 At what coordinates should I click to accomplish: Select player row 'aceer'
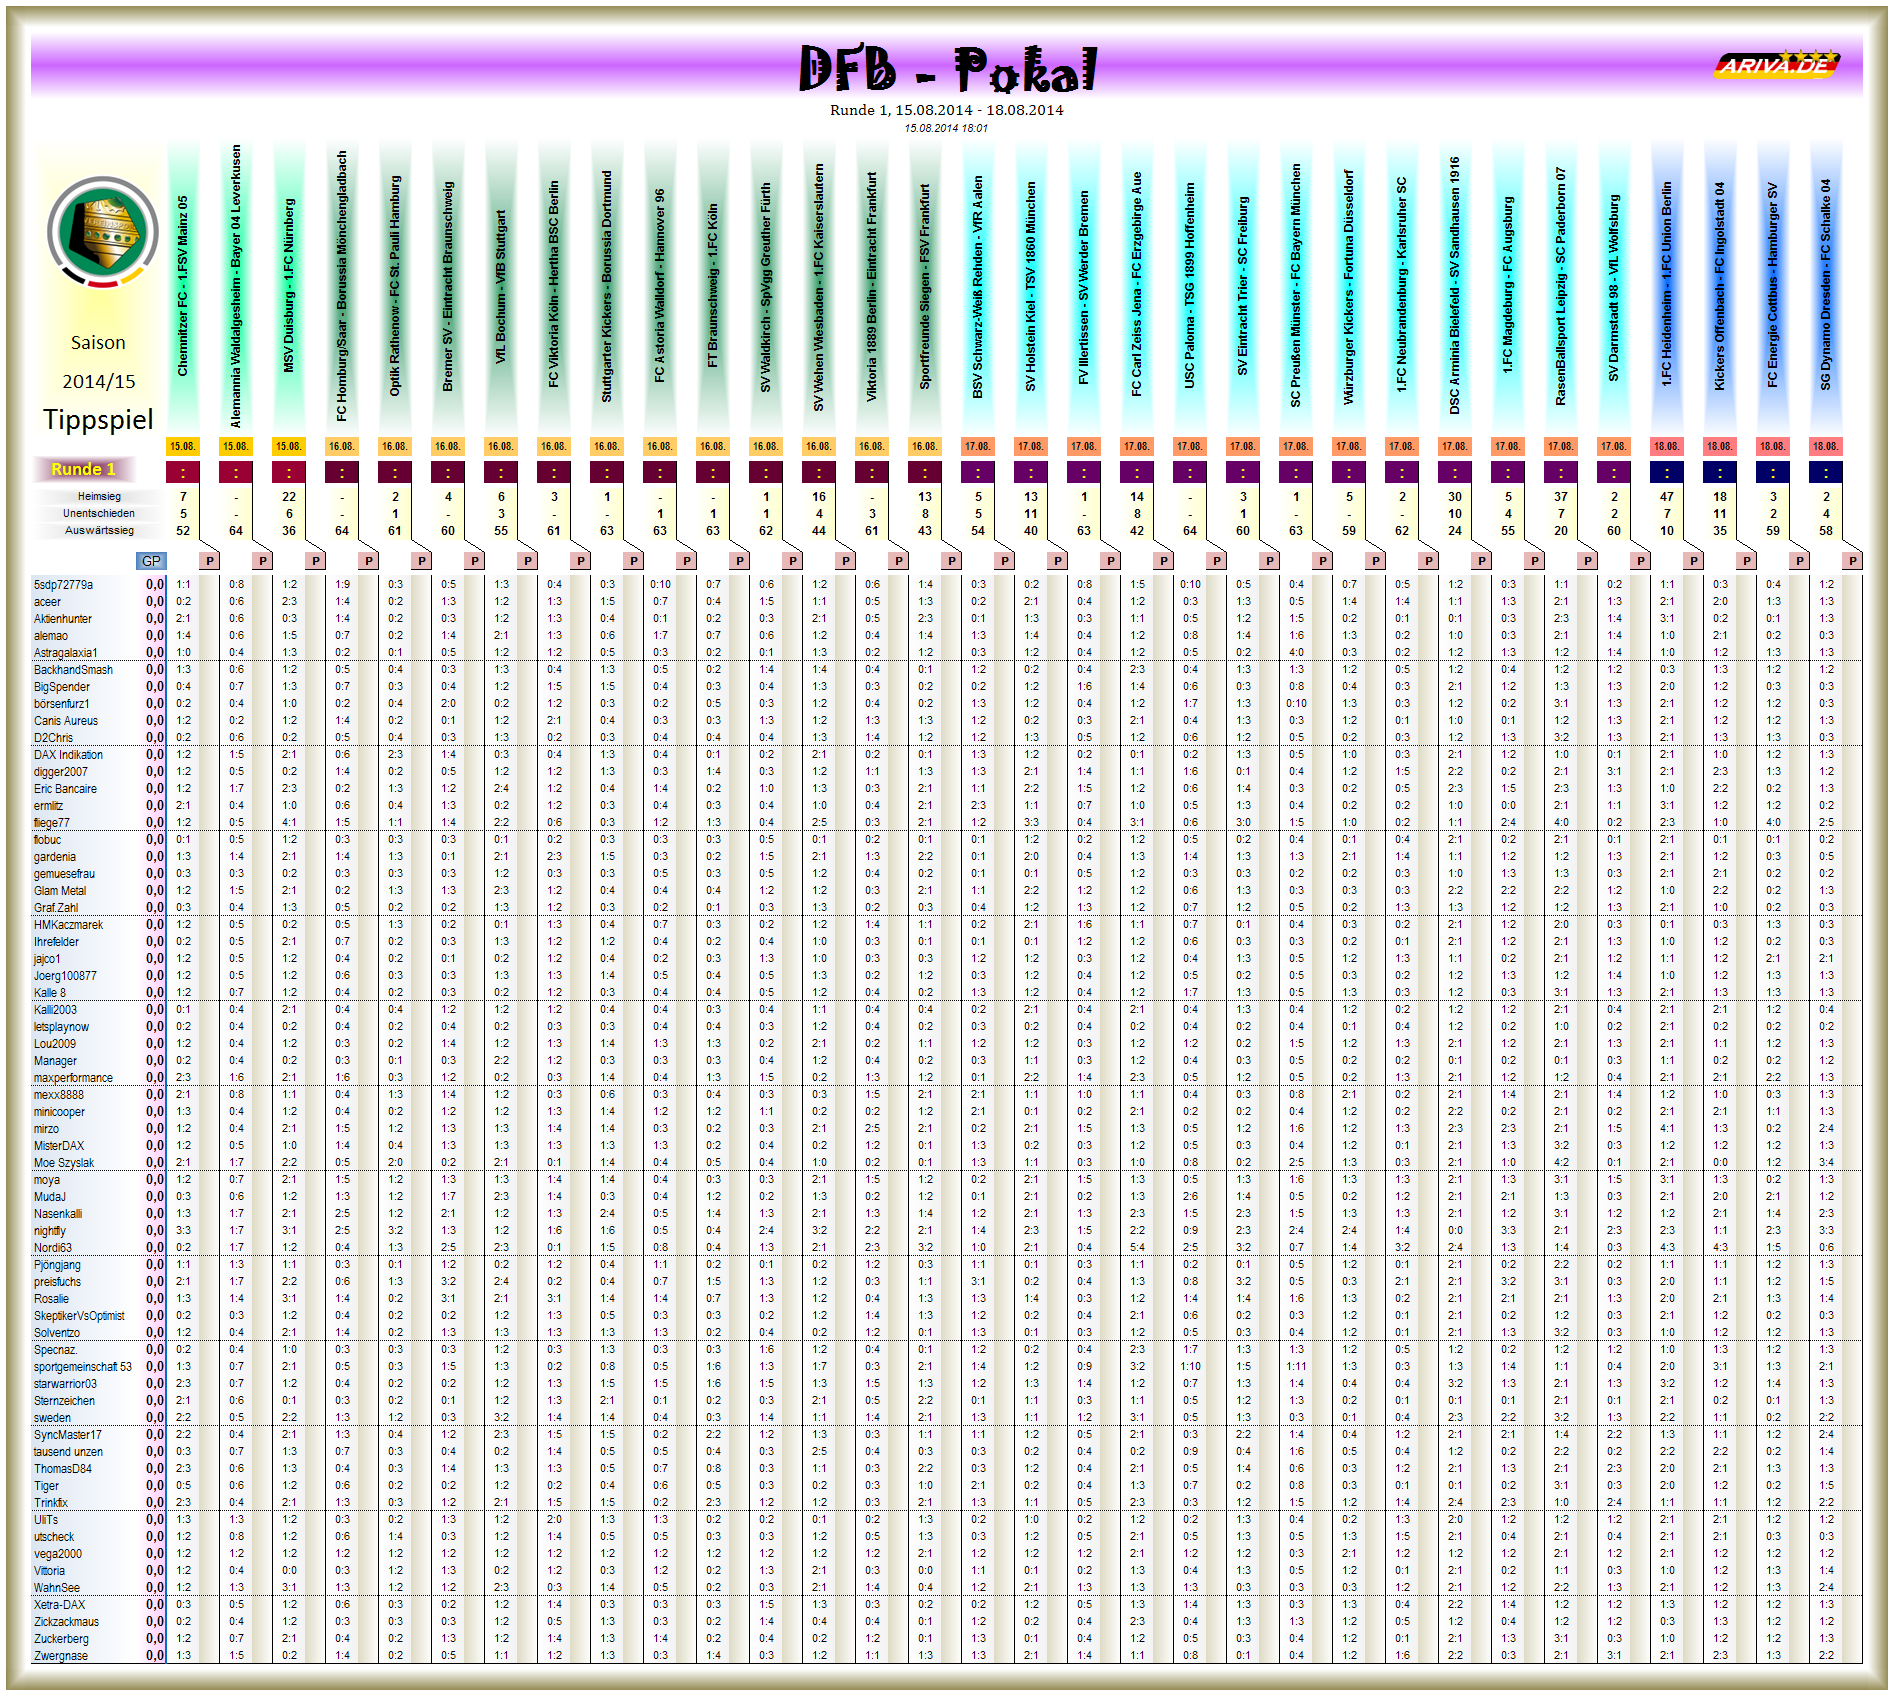click(x=946, y=601)
